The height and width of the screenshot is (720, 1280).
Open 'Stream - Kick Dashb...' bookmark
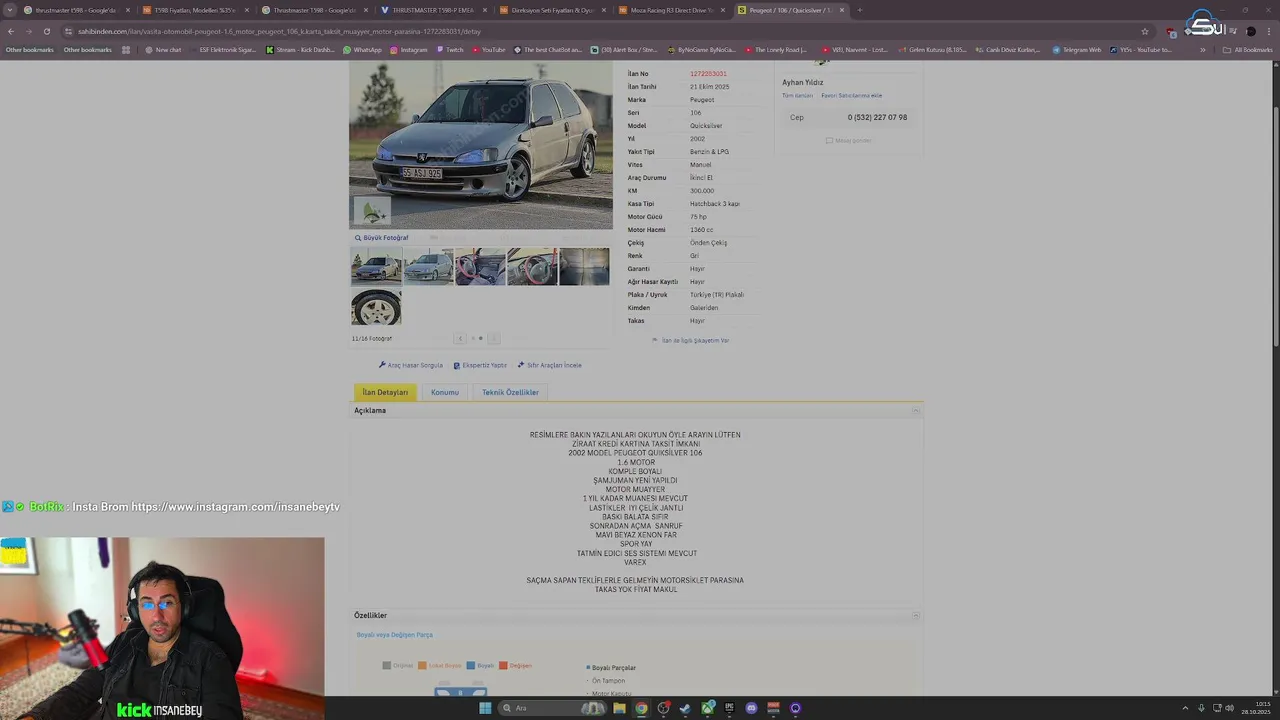pos(300,50)
